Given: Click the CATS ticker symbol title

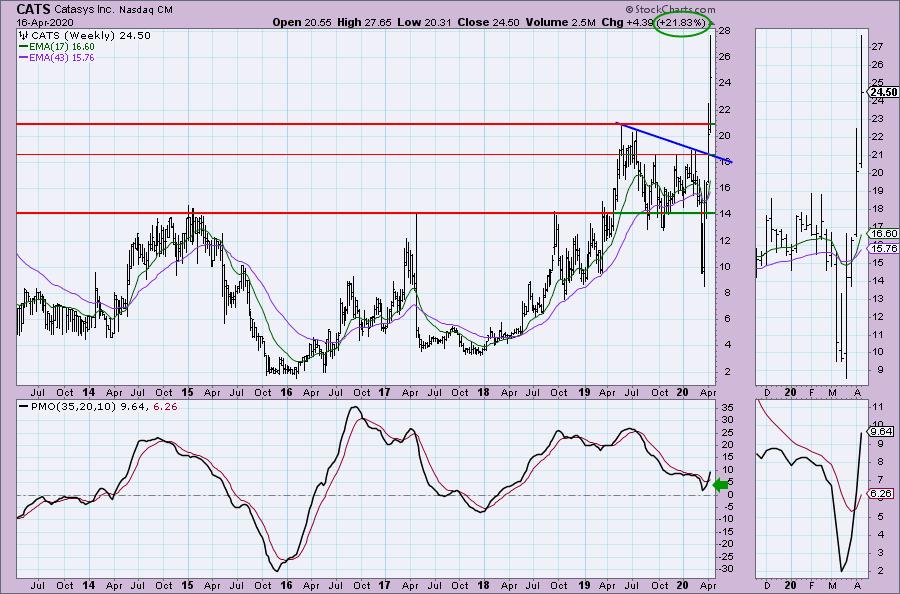Looking at the screenshot, I should pos(33,9).
